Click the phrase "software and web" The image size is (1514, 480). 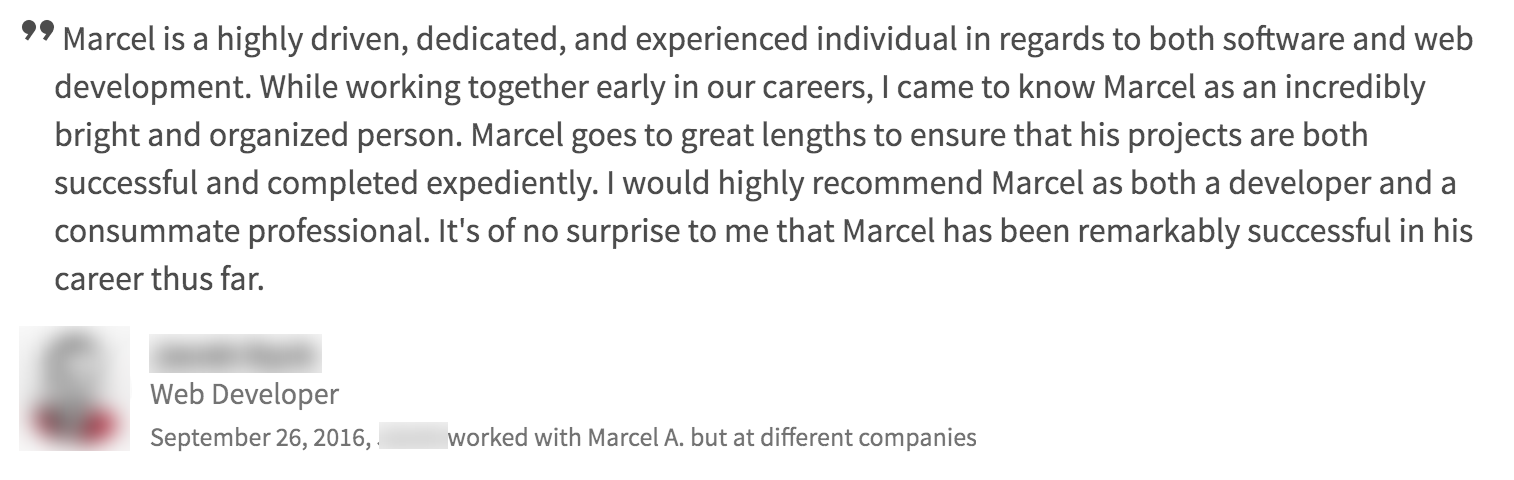click(1348, 40)
